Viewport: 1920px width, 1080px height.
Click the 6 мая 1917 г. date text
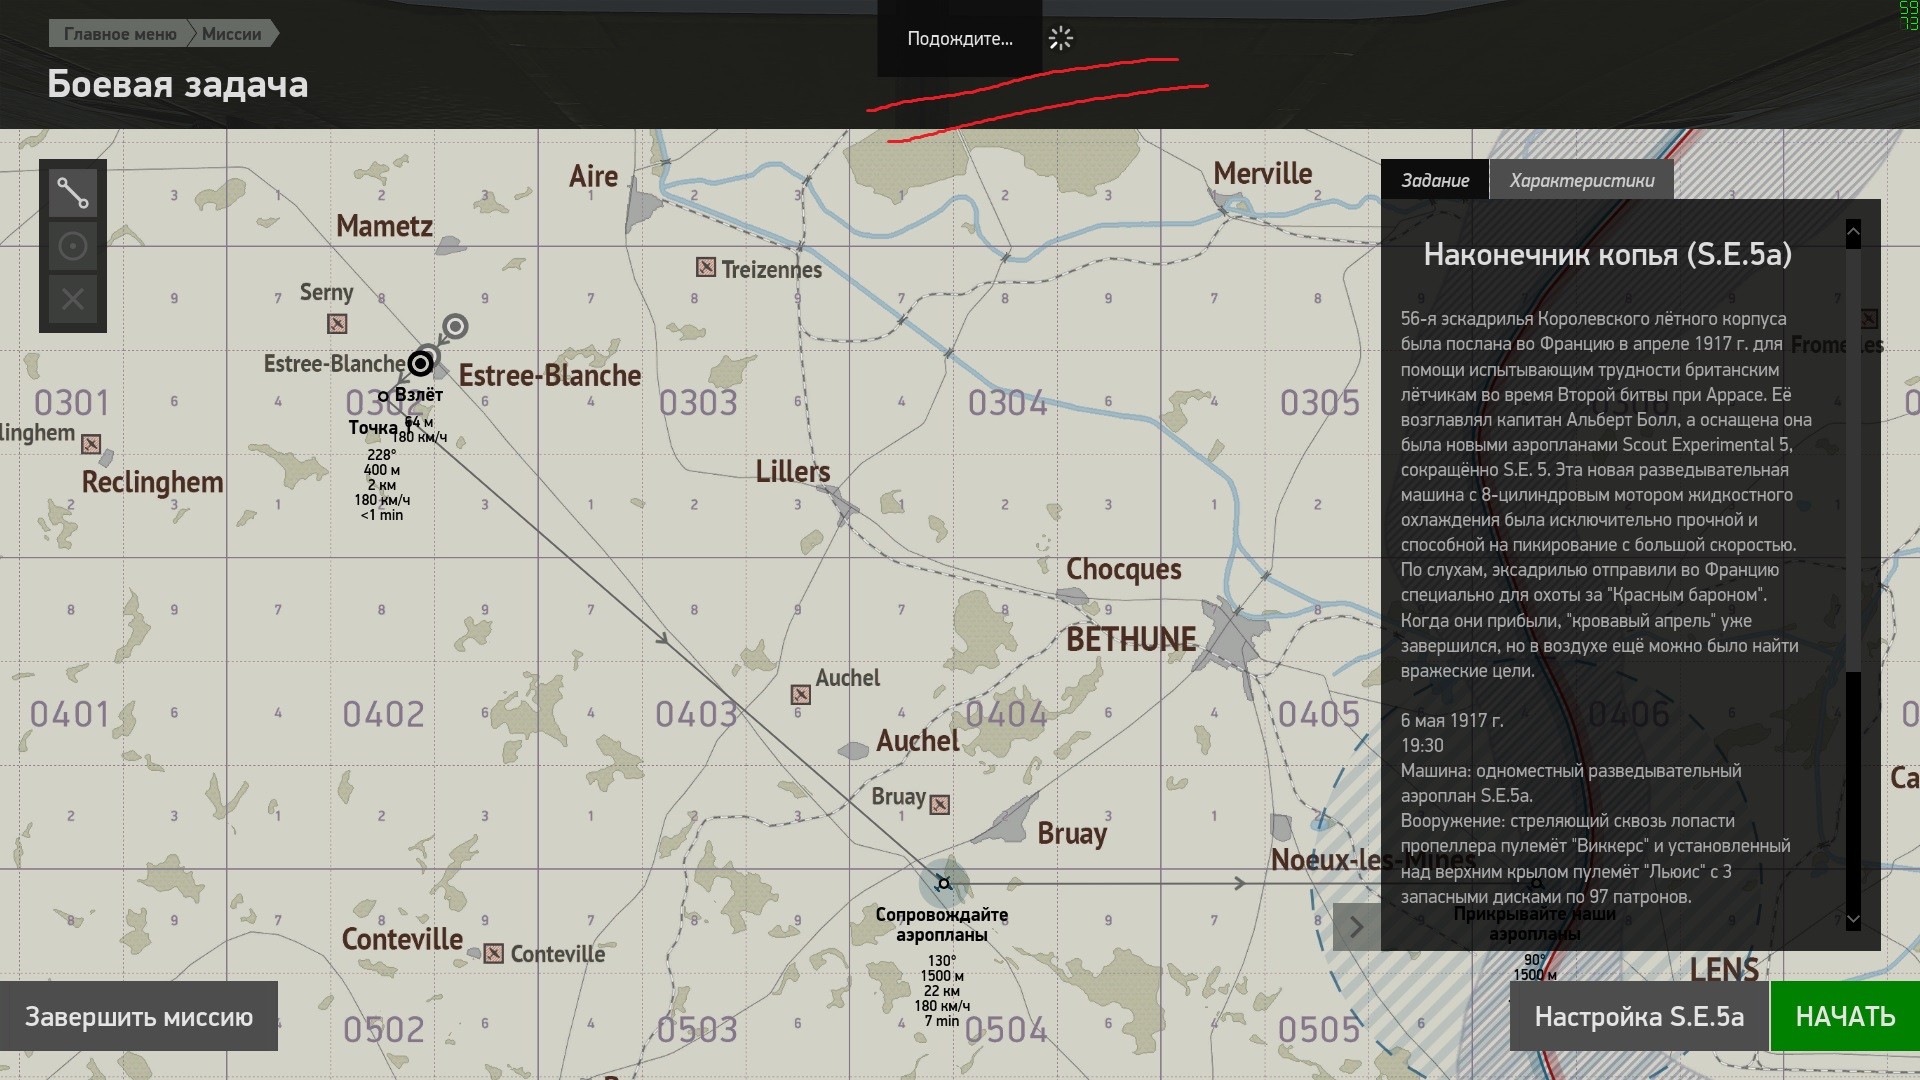(x=1452, y=720)
